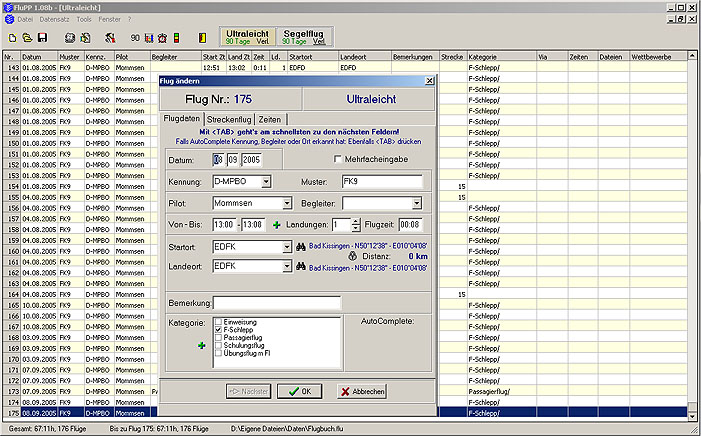Select flight row number 143
The image size is (701, 436).
pos(345,68)
